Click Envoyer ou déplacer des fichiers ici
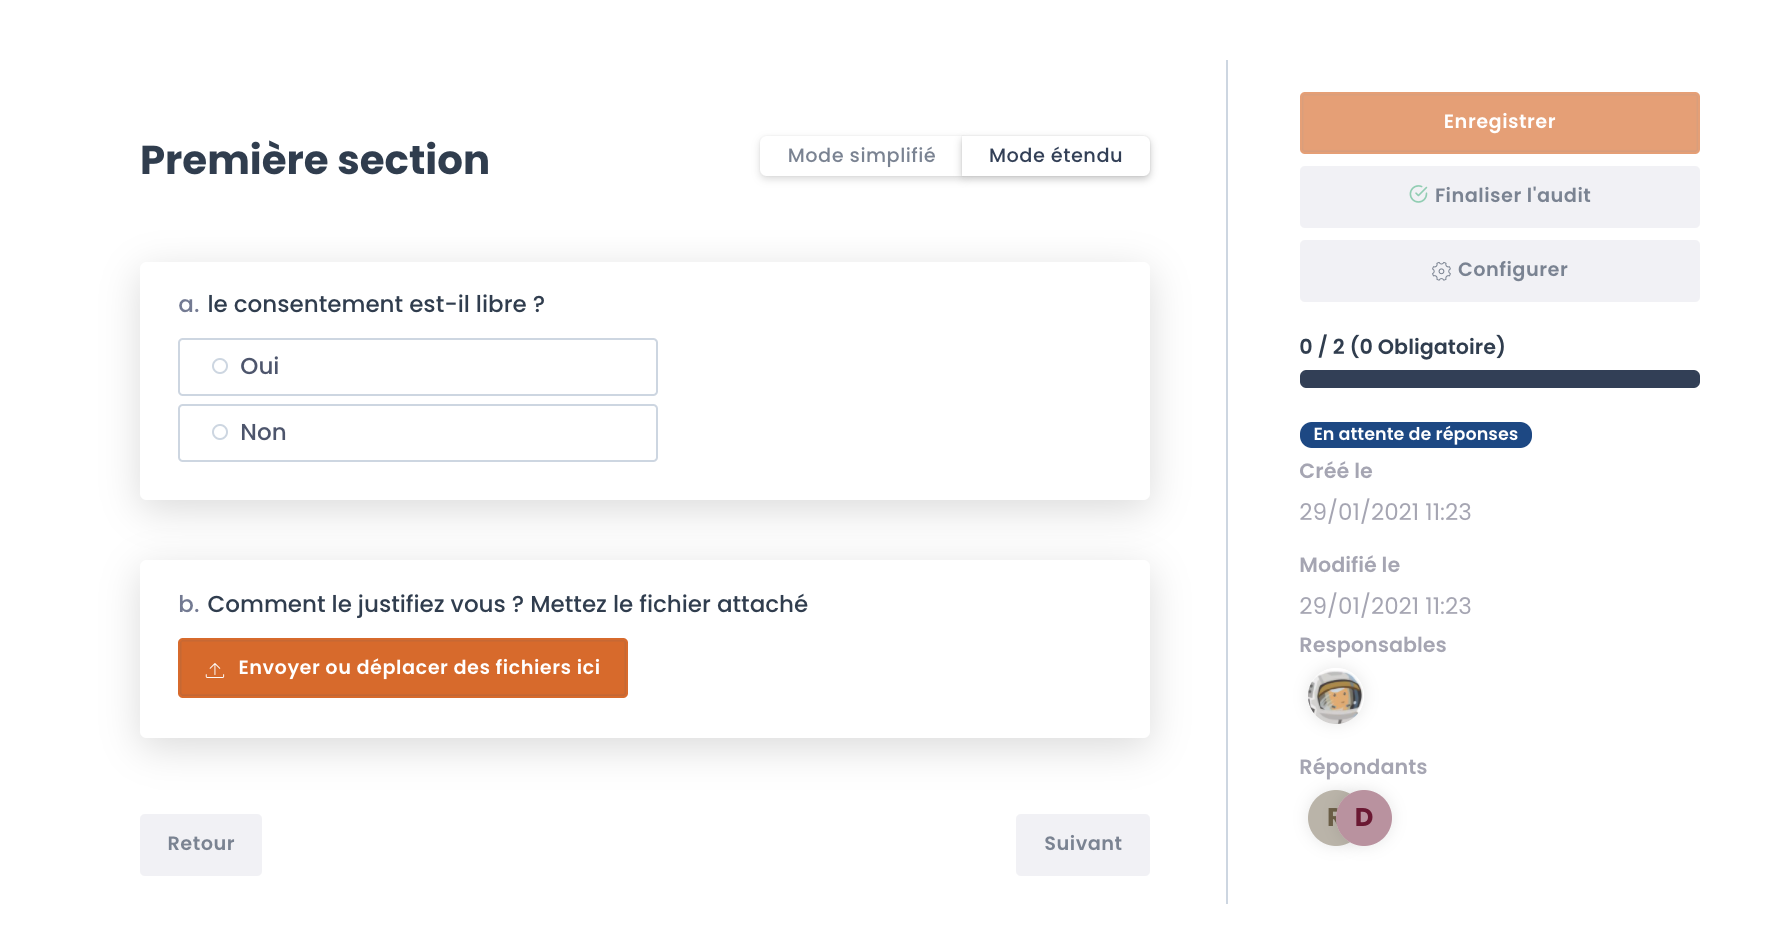Image resolution: width=1786 pixels, height=928 pixels. pos(403,668)
